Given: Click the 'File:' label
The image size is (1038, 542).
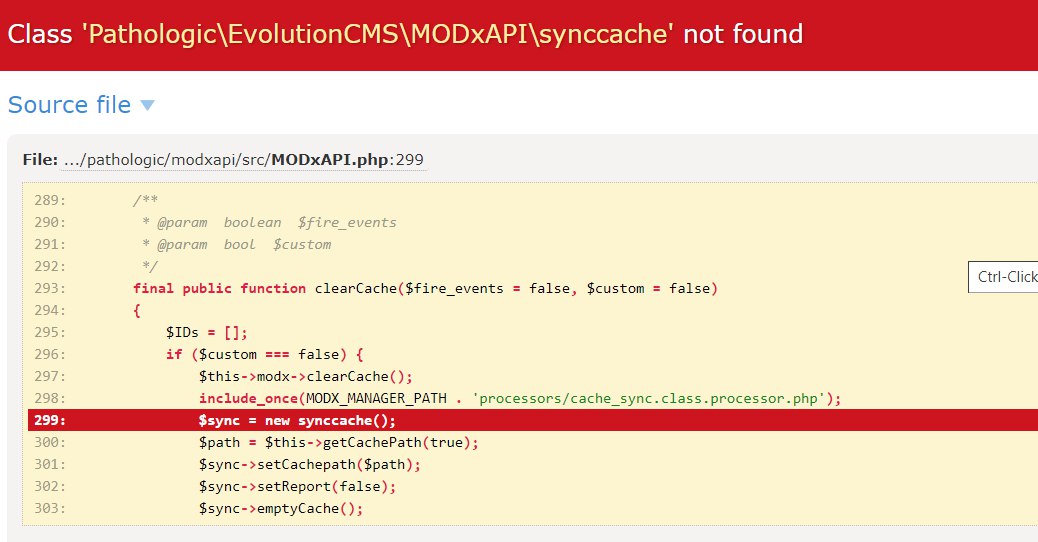Looking at the screenshot, I should 40,160.
